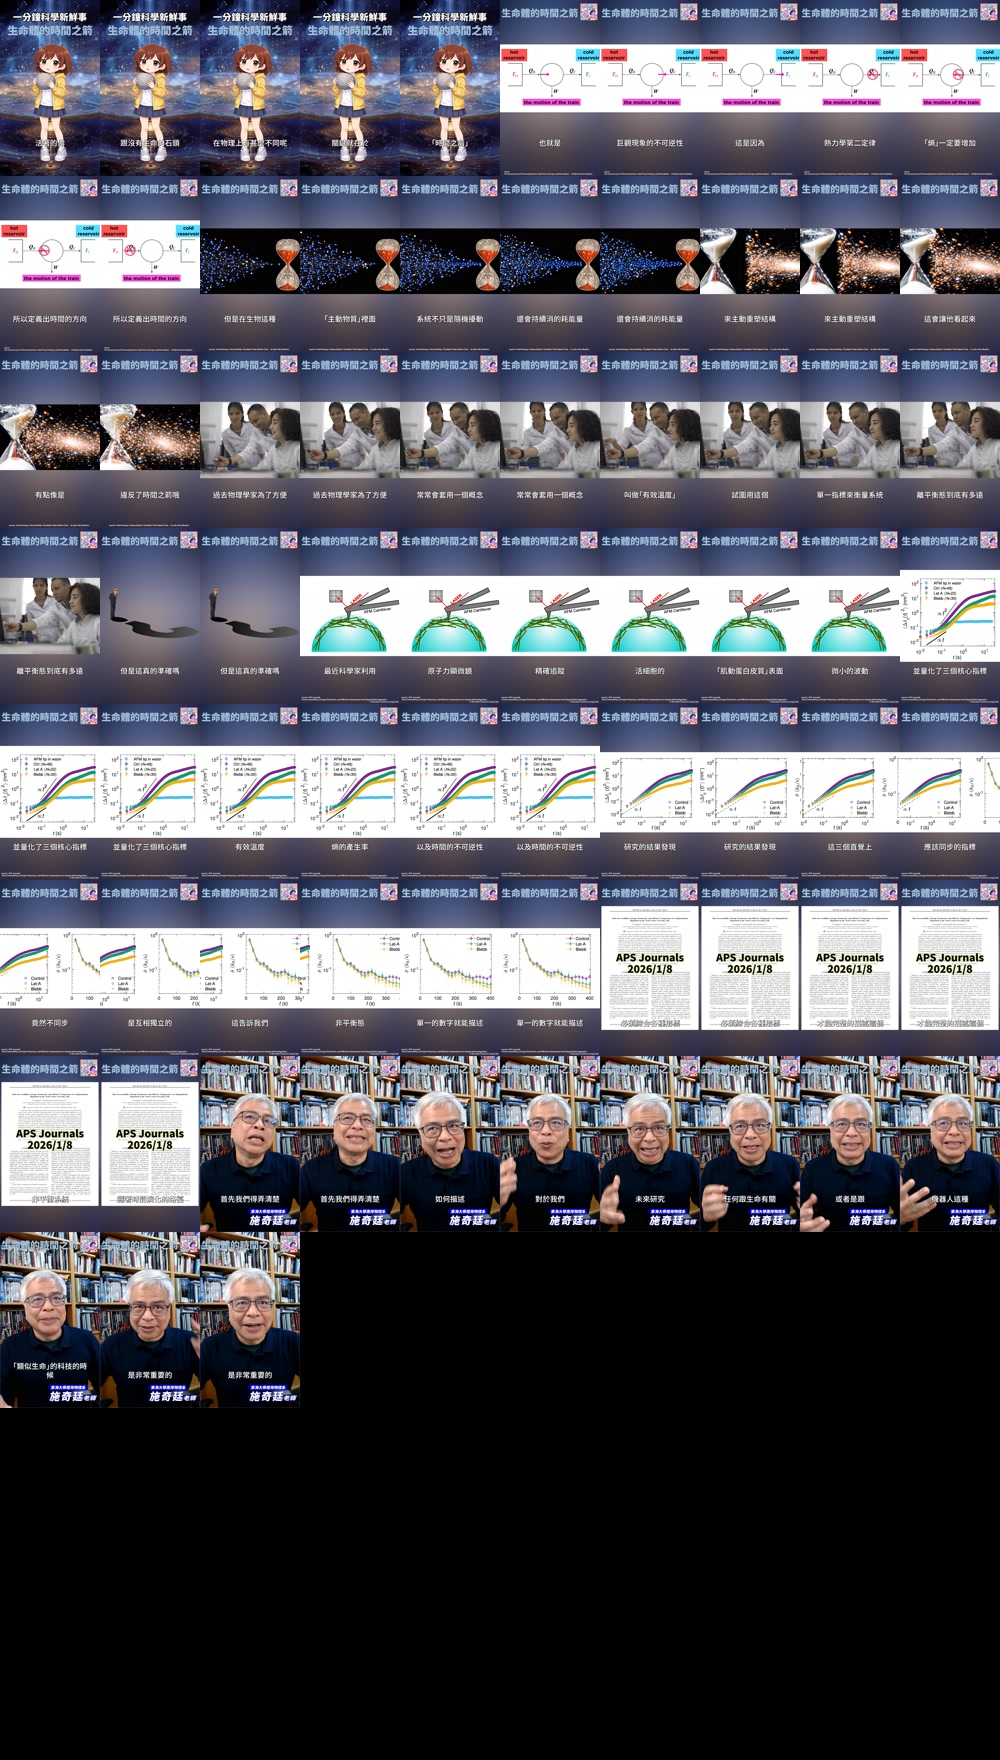Screen dimensions: 1000x1760
Task: Select the frame captioned 微小的波動
Action: click(850, 616)
